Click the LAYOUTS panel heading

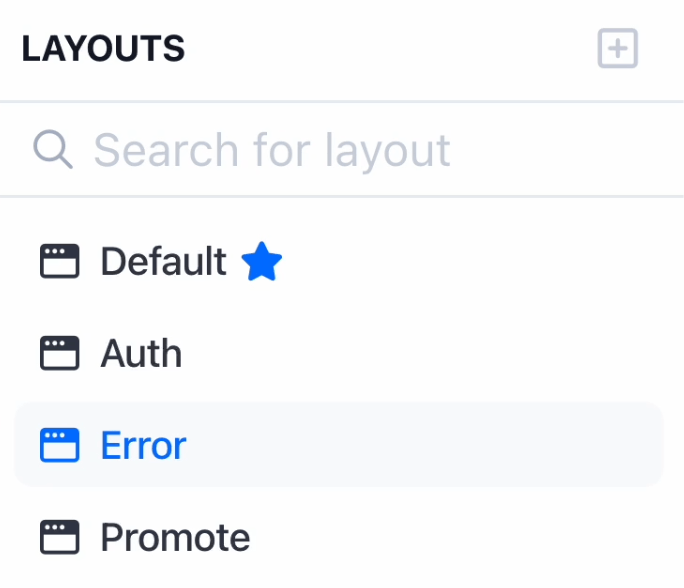103,49
